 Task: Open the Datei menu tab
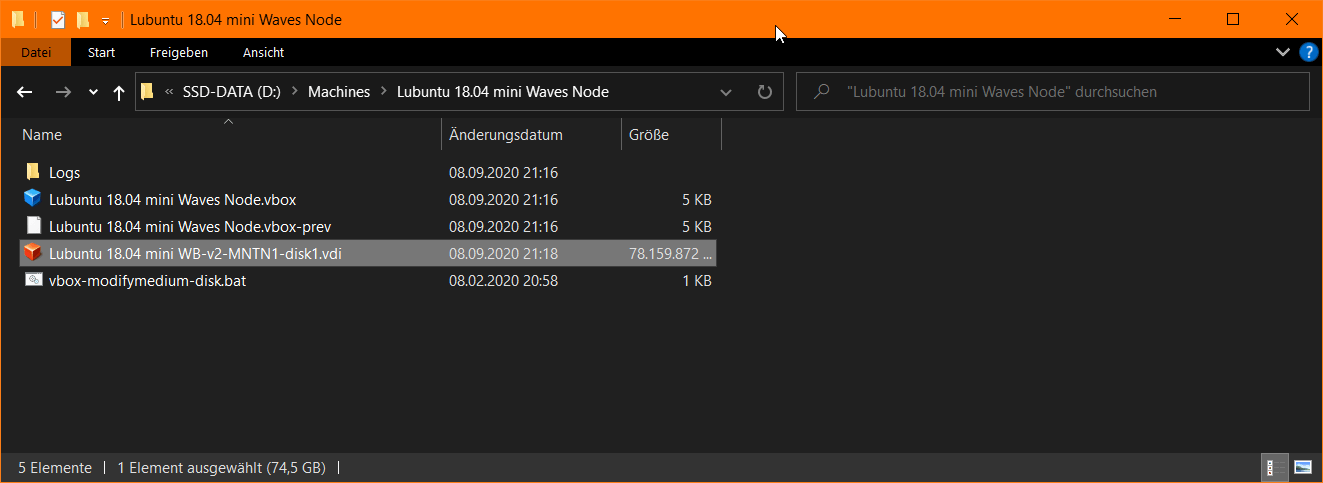click(x=36, y=52)
